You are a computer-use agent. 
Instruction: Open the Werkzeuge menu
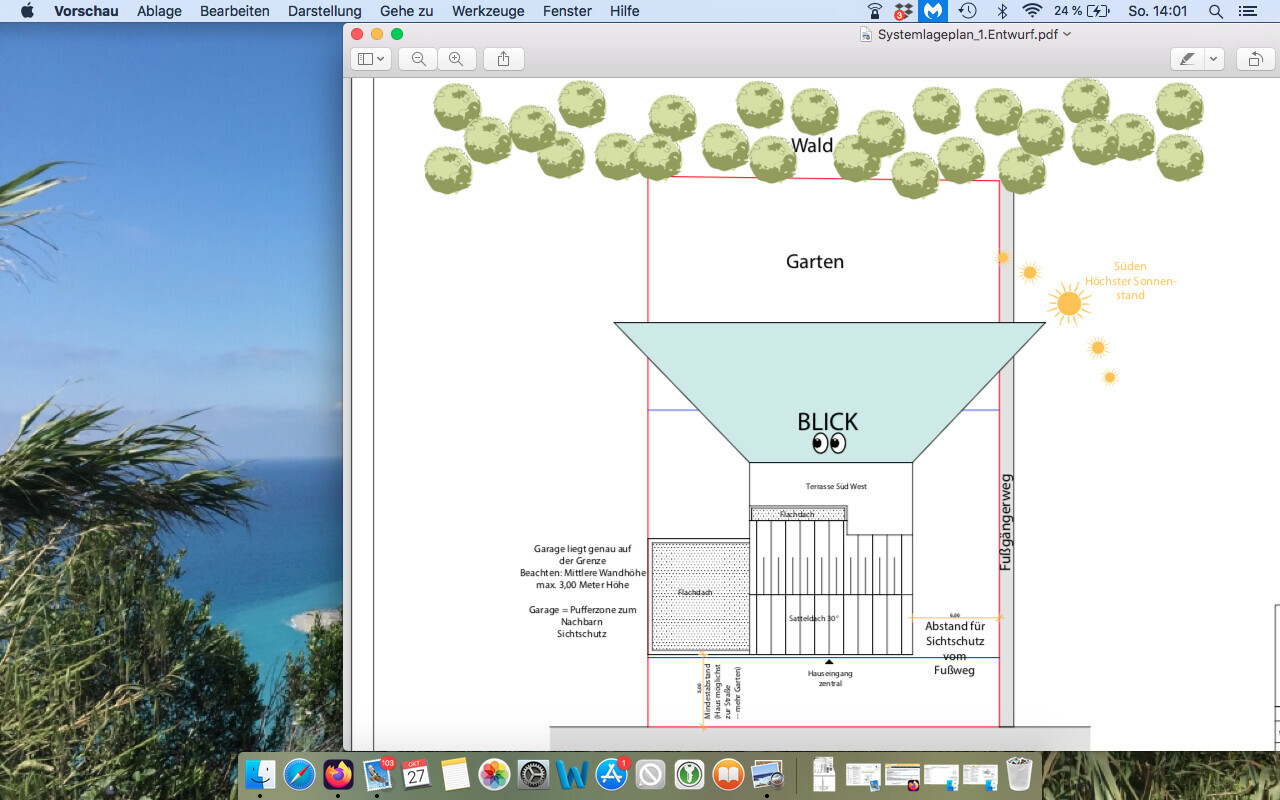coord(487,11)
